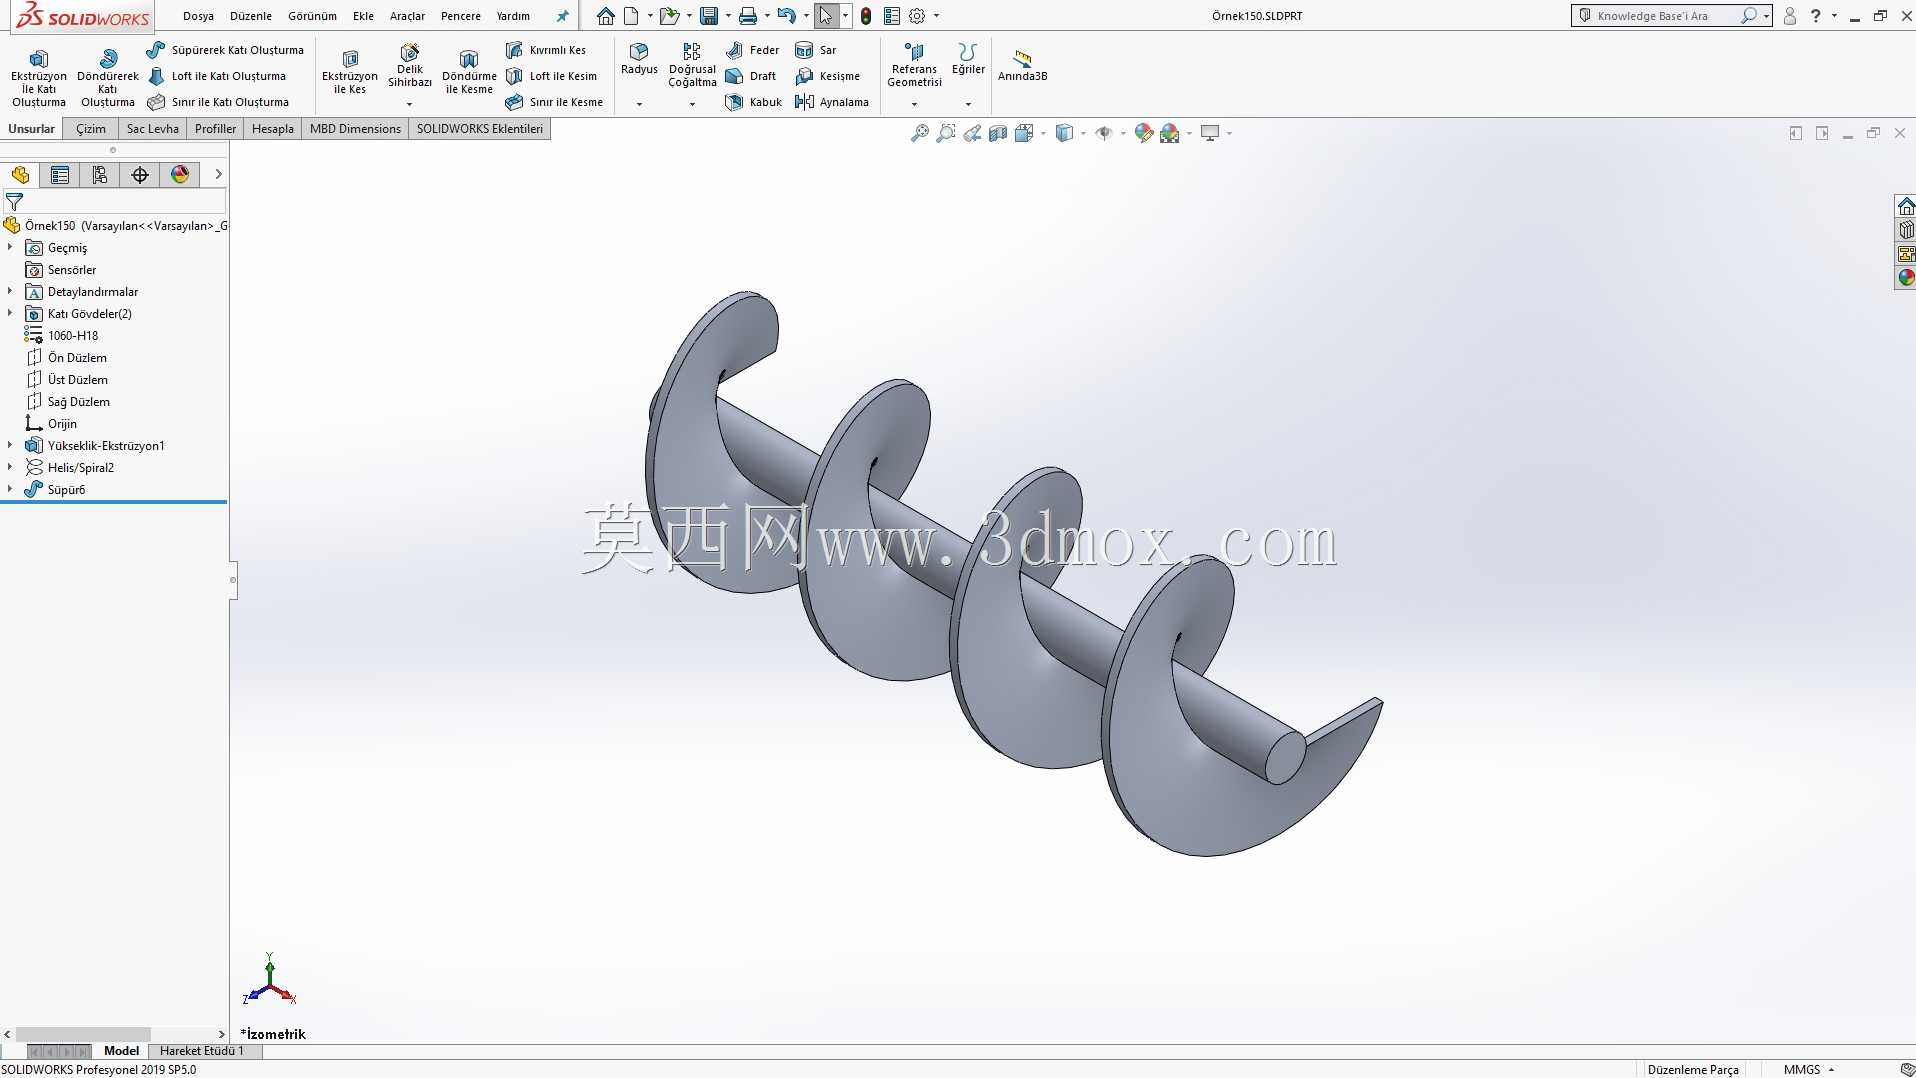Click Loft ile Katı Oluşturma
This screenshot has width=1916, height=1078.
click(x=217, y=76)
